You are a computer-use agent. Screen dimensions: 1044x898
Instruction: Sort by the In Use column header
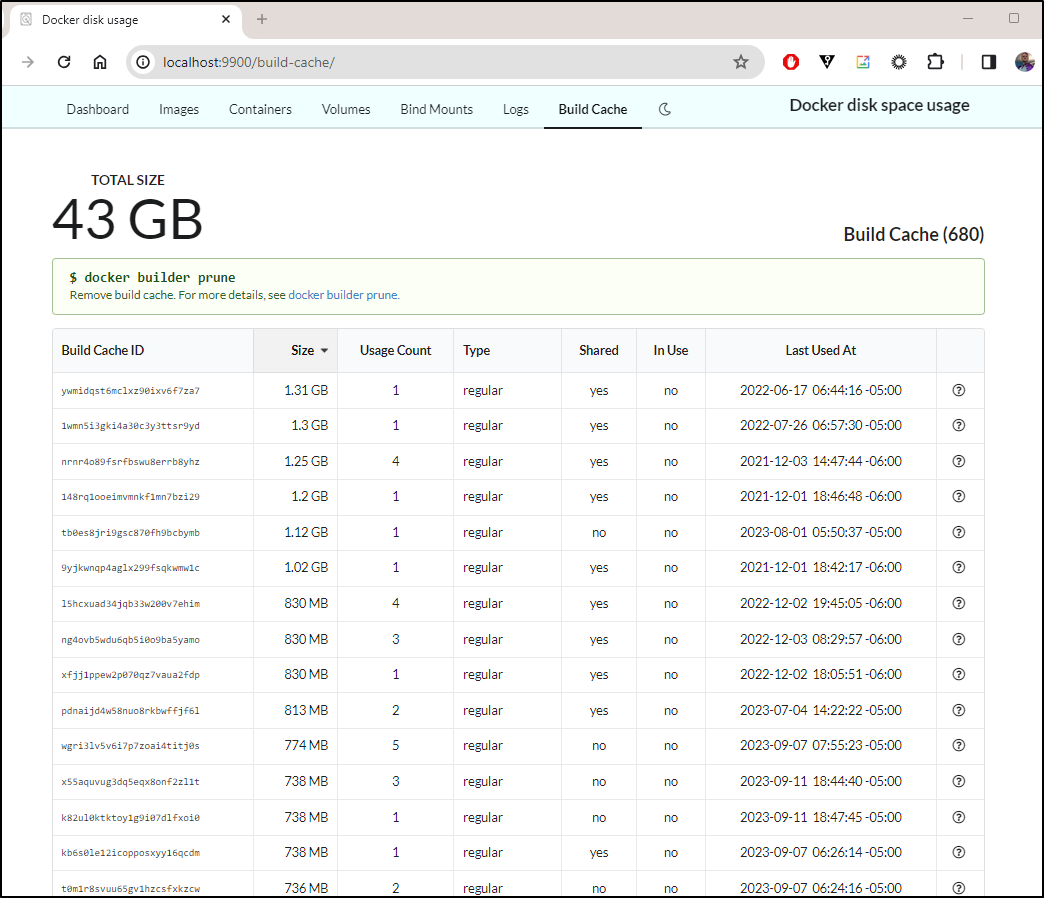[x=670, y=350]
